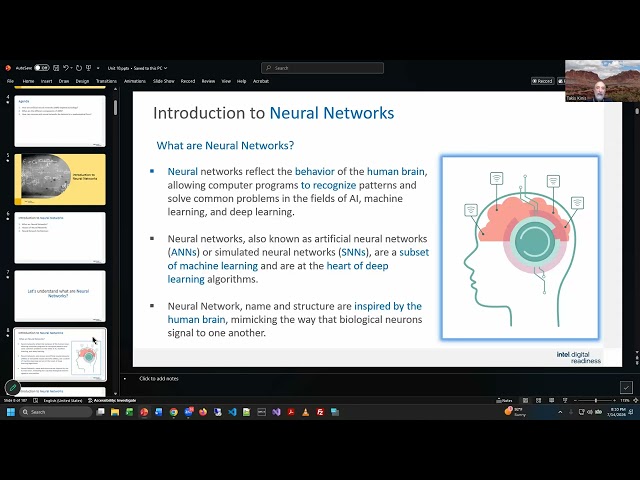Image resolution: width=640 pixels, height=480 pixels.
Task: Click the slide panel scroll-down arrow
Action: (116, 393)
